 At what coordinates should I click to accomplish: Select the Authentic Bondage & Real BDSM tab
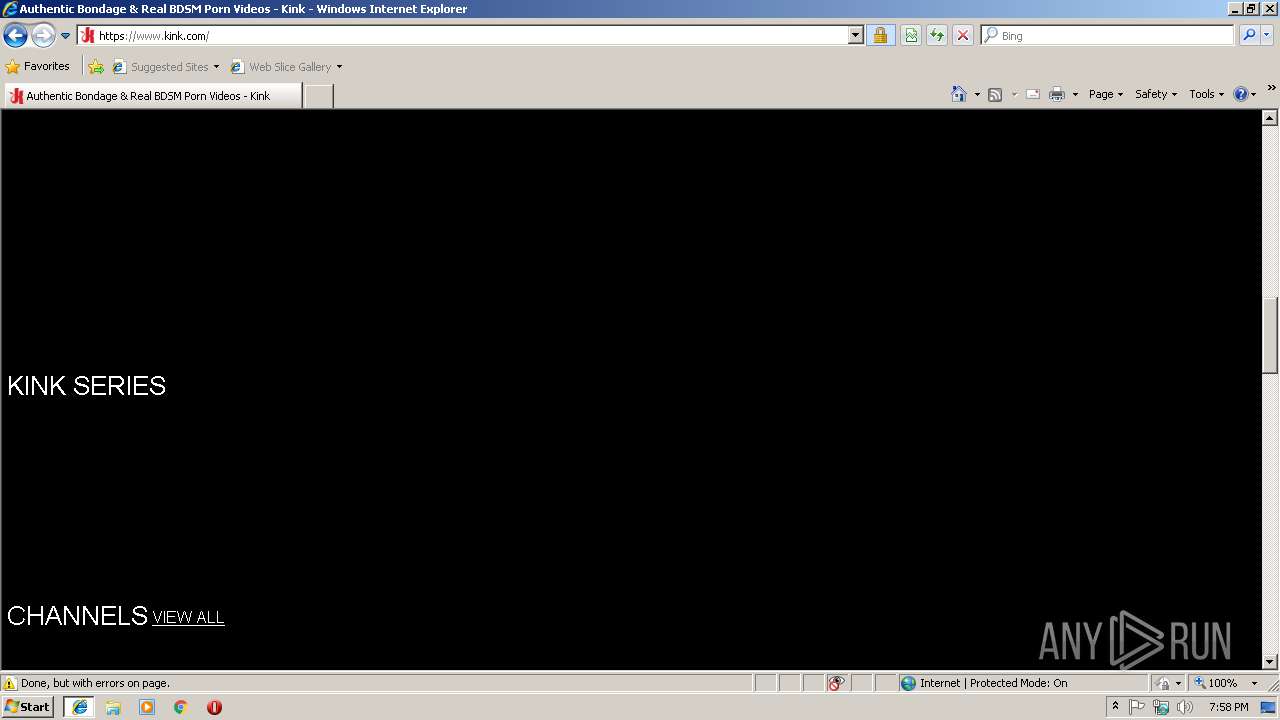(x=152, y=96)
